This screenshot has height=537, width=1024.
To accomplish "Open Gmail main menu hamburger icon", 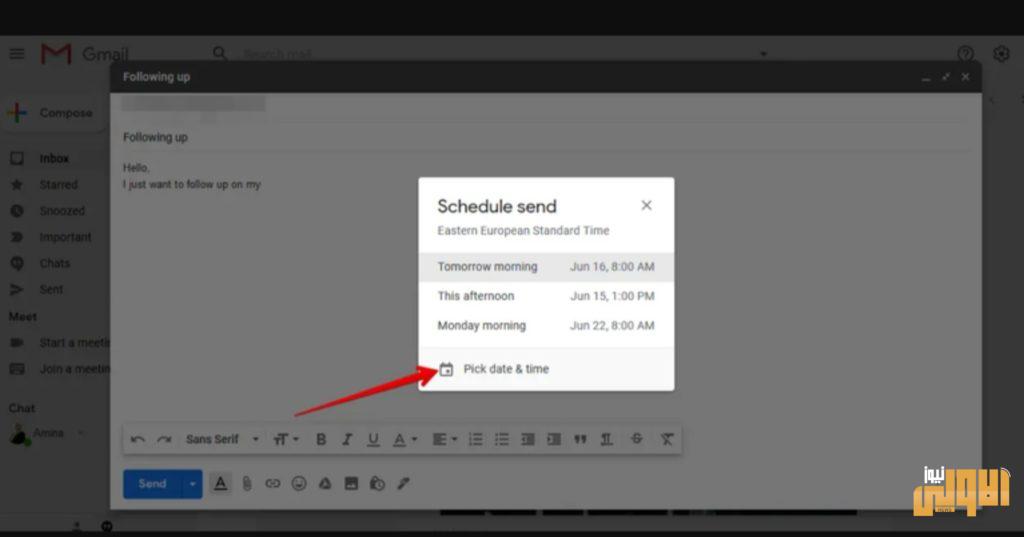I will point(17,54).
